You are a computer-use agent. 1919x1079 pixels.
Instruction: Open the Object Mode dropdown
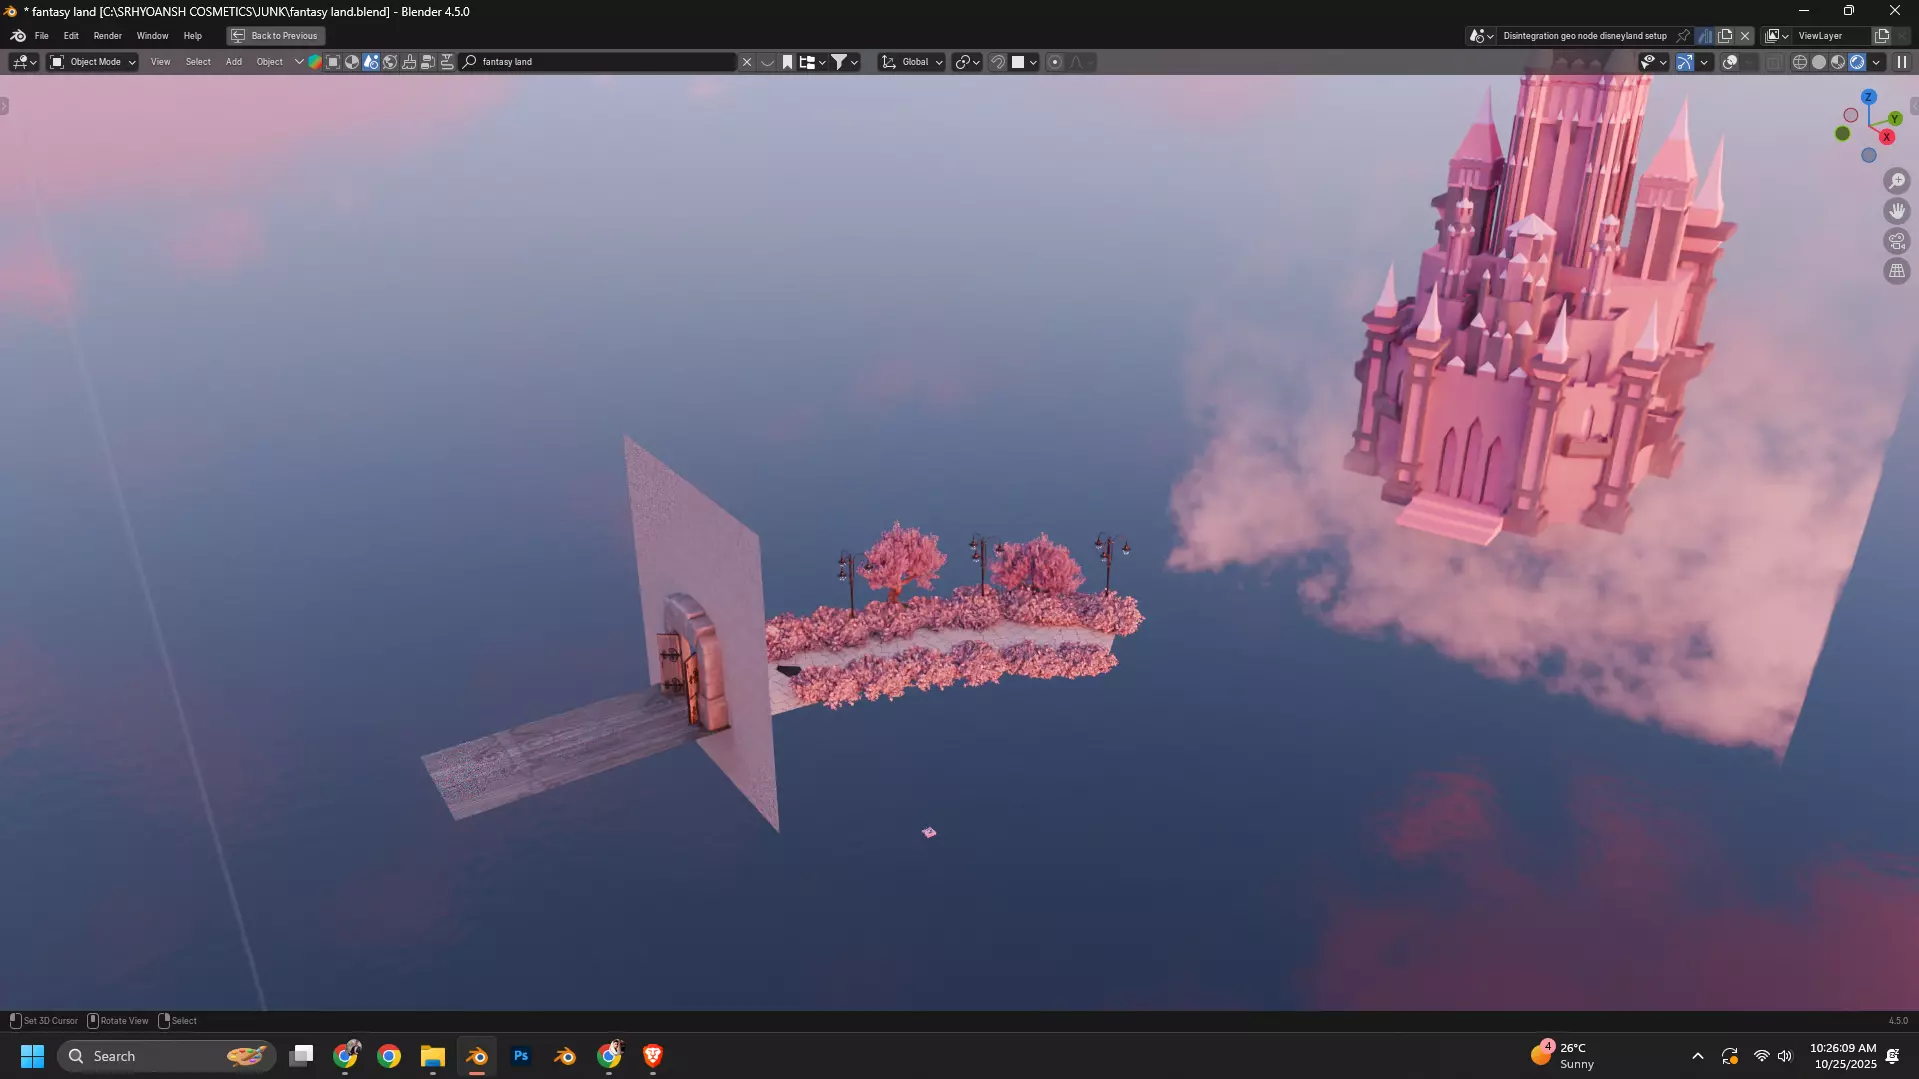(92, 62)
